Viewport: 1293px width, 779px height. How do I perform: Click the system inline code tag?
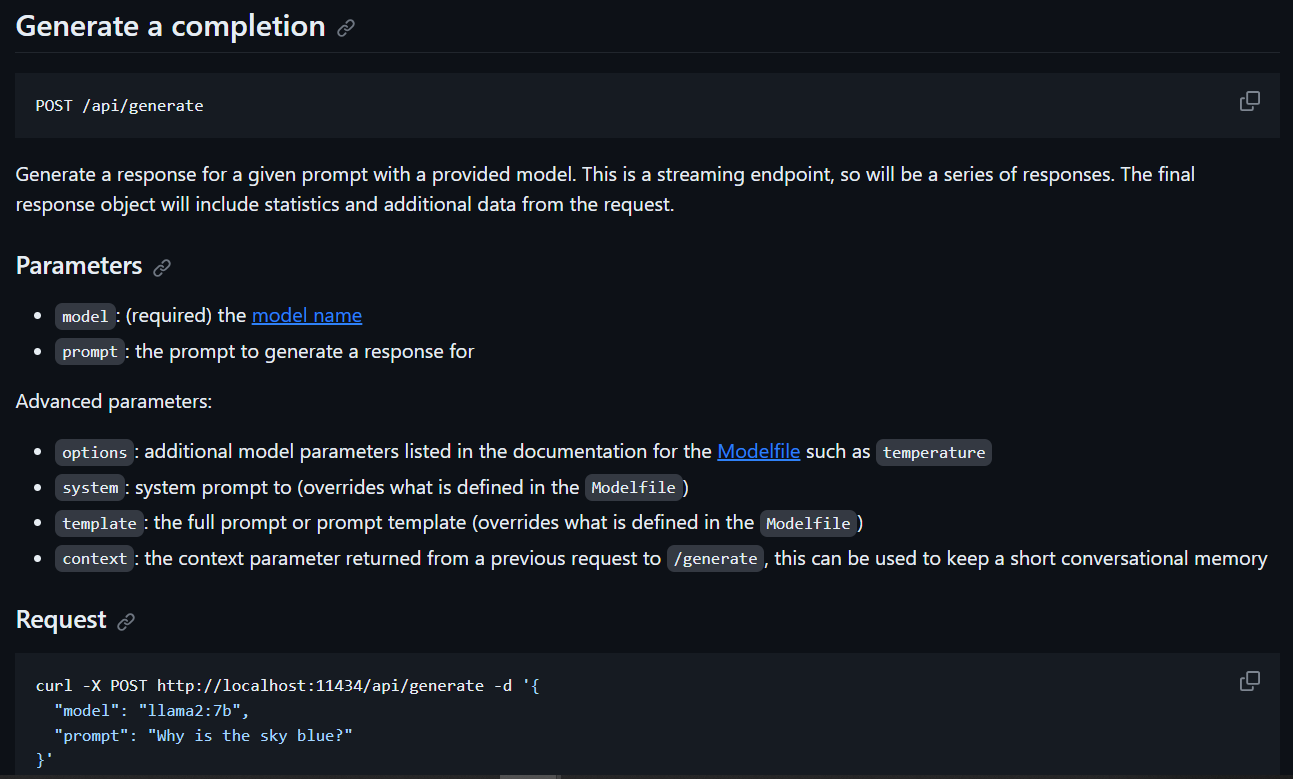tap(90, 487)
